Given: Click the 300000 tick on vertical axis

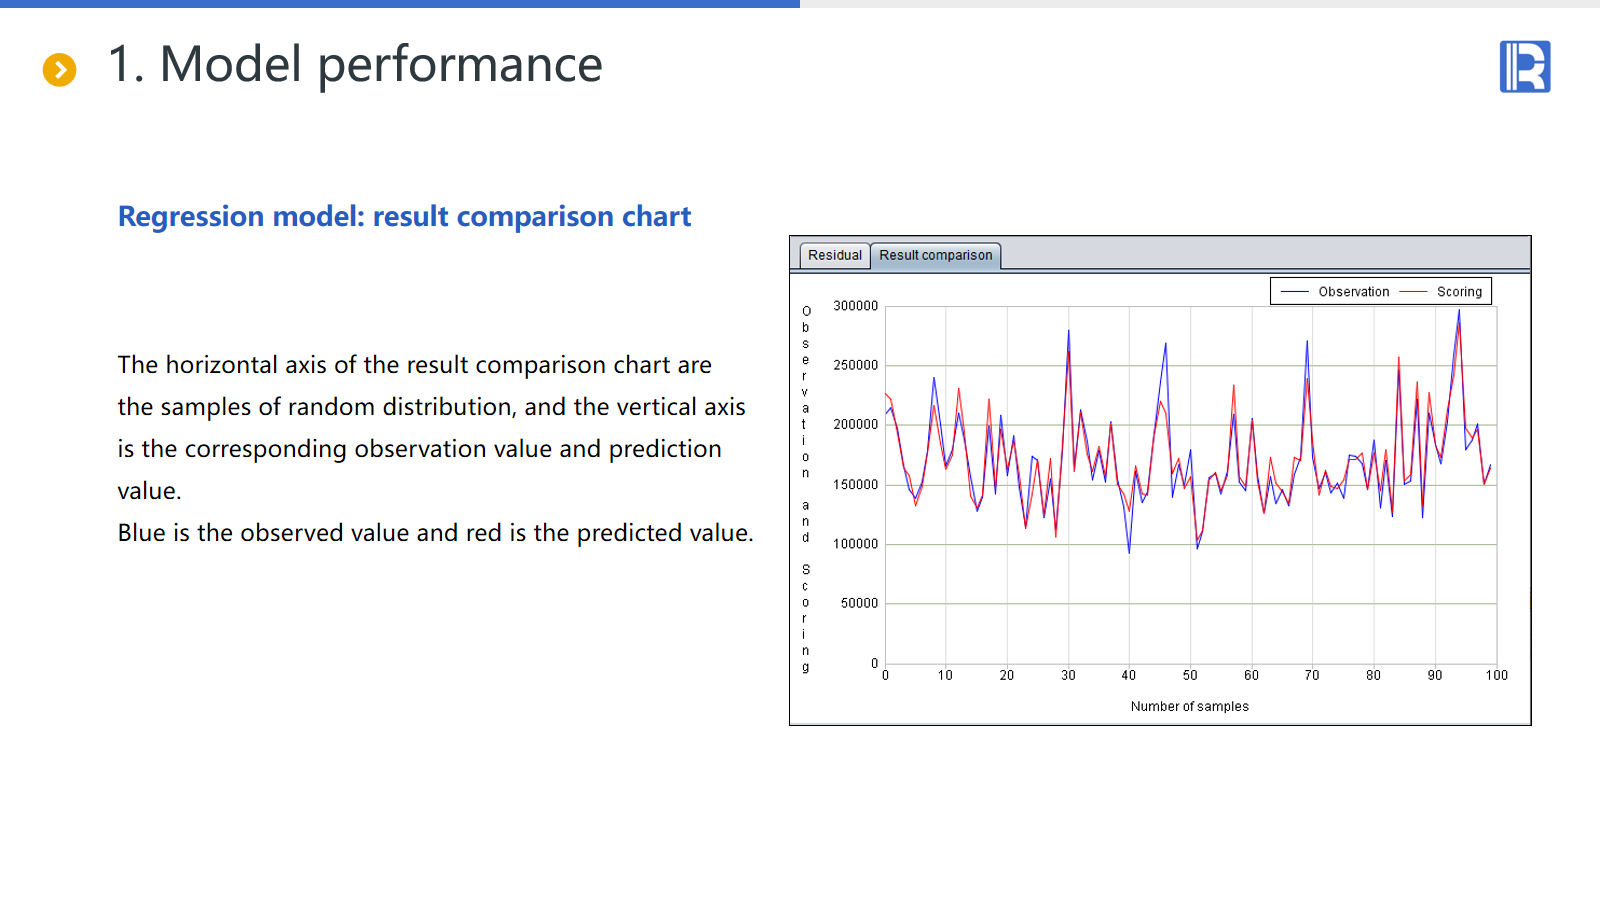Looking at the screenshot, I should coord(855,306).
